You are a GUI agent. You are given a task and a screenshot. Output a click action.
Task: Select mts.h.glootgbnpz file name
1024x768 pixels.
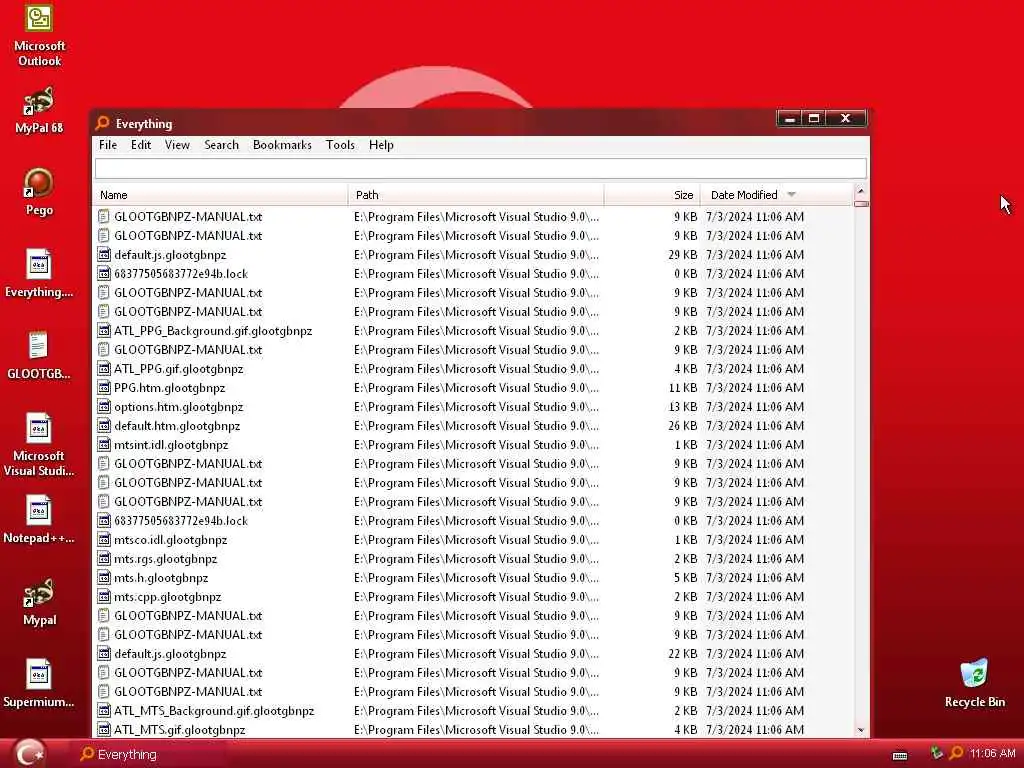[x=161, y=577]
